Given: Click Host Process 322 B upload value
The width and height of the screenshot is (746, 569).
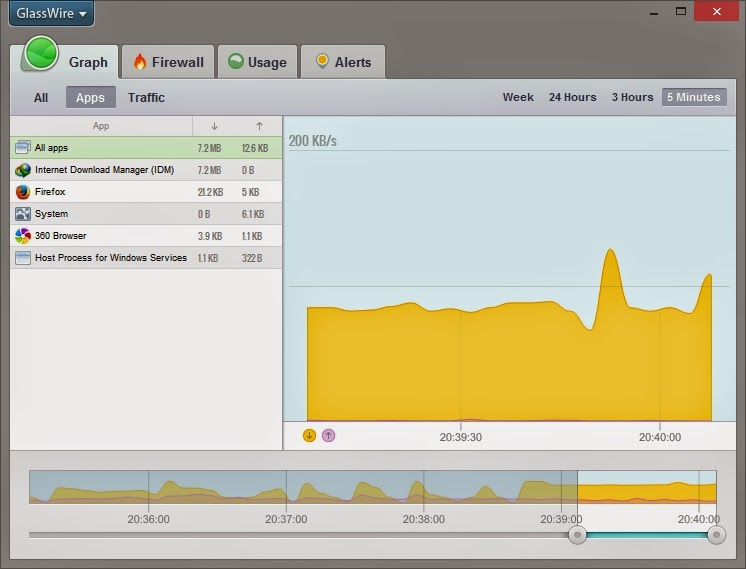Looking at the screenshot, I should point(252,258).
